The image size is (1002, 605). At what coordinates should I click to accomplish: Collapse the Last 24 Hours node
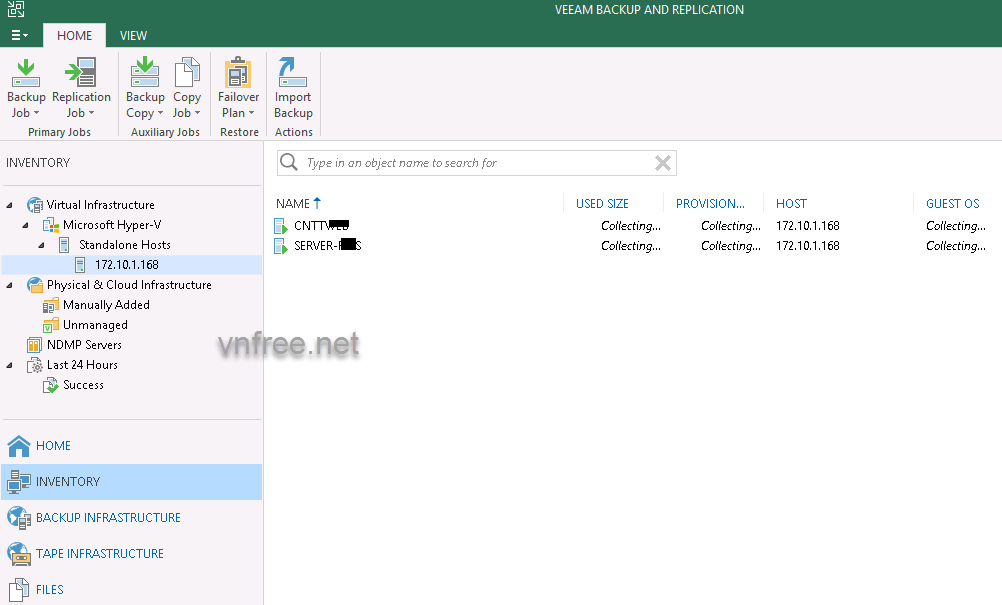click(x=10, y=365)
